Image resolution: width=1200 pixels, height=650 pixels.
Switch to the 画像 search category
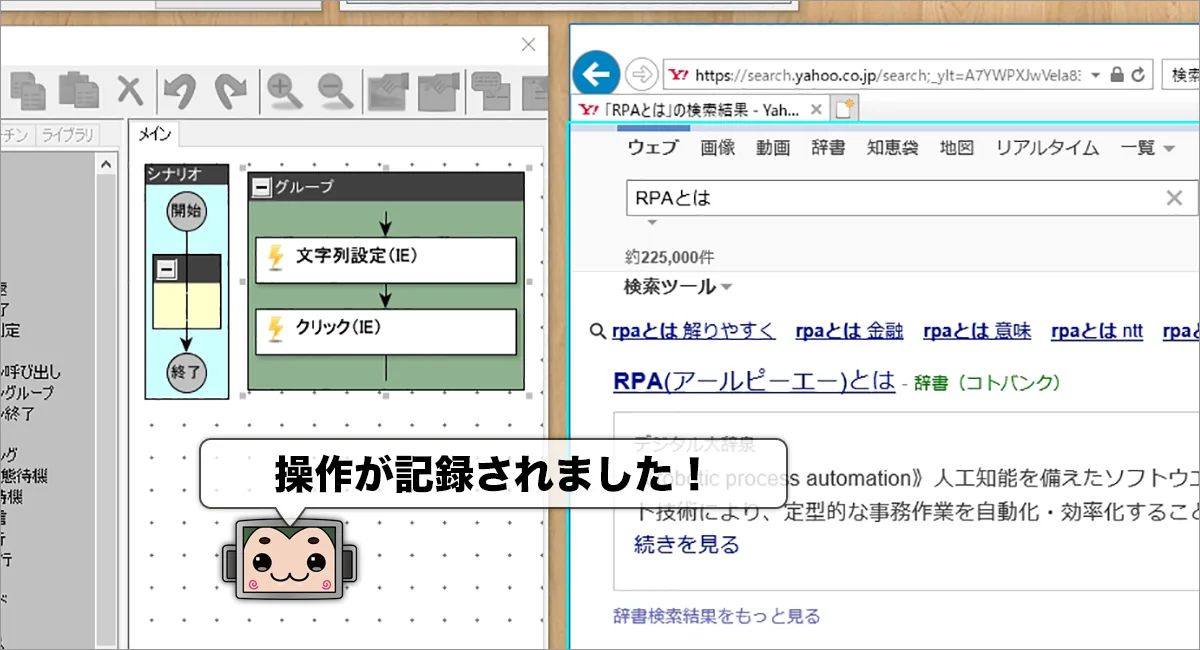(x=717, y=148)
